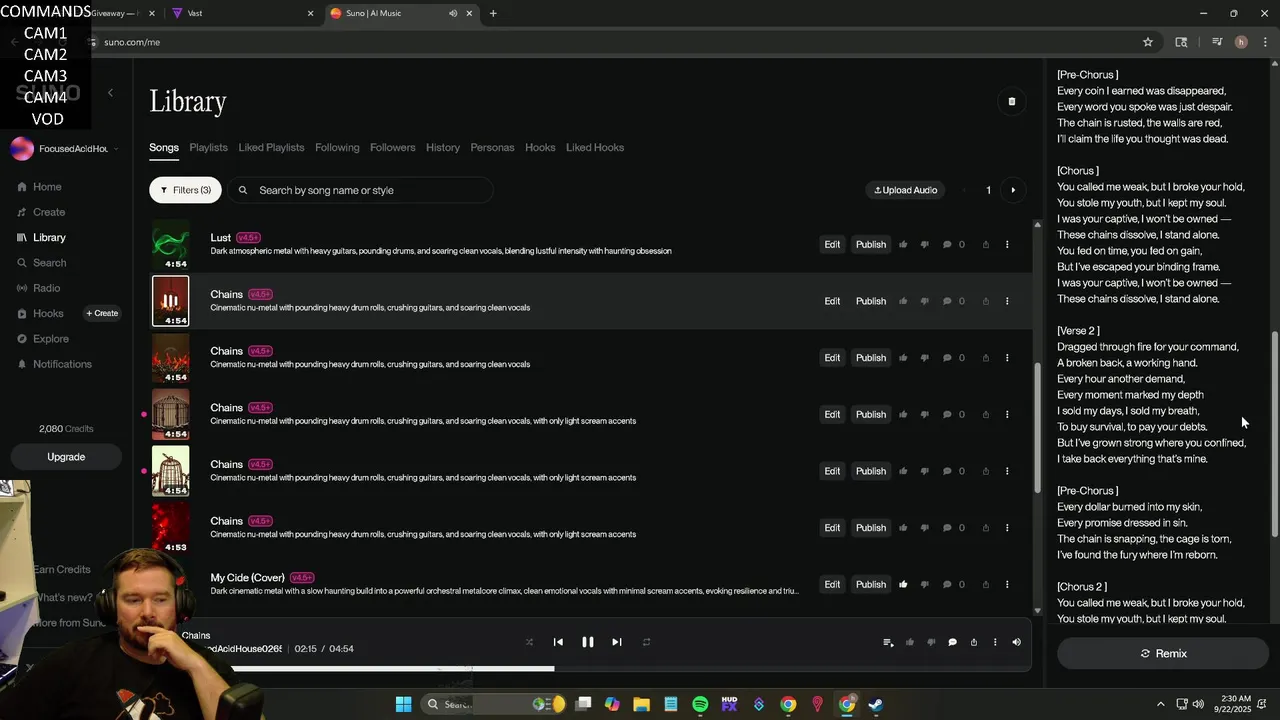This screenshot has width=1280, height=720.
Task: Toggle repeat in the player bar
Action: [x=646, y=642]
